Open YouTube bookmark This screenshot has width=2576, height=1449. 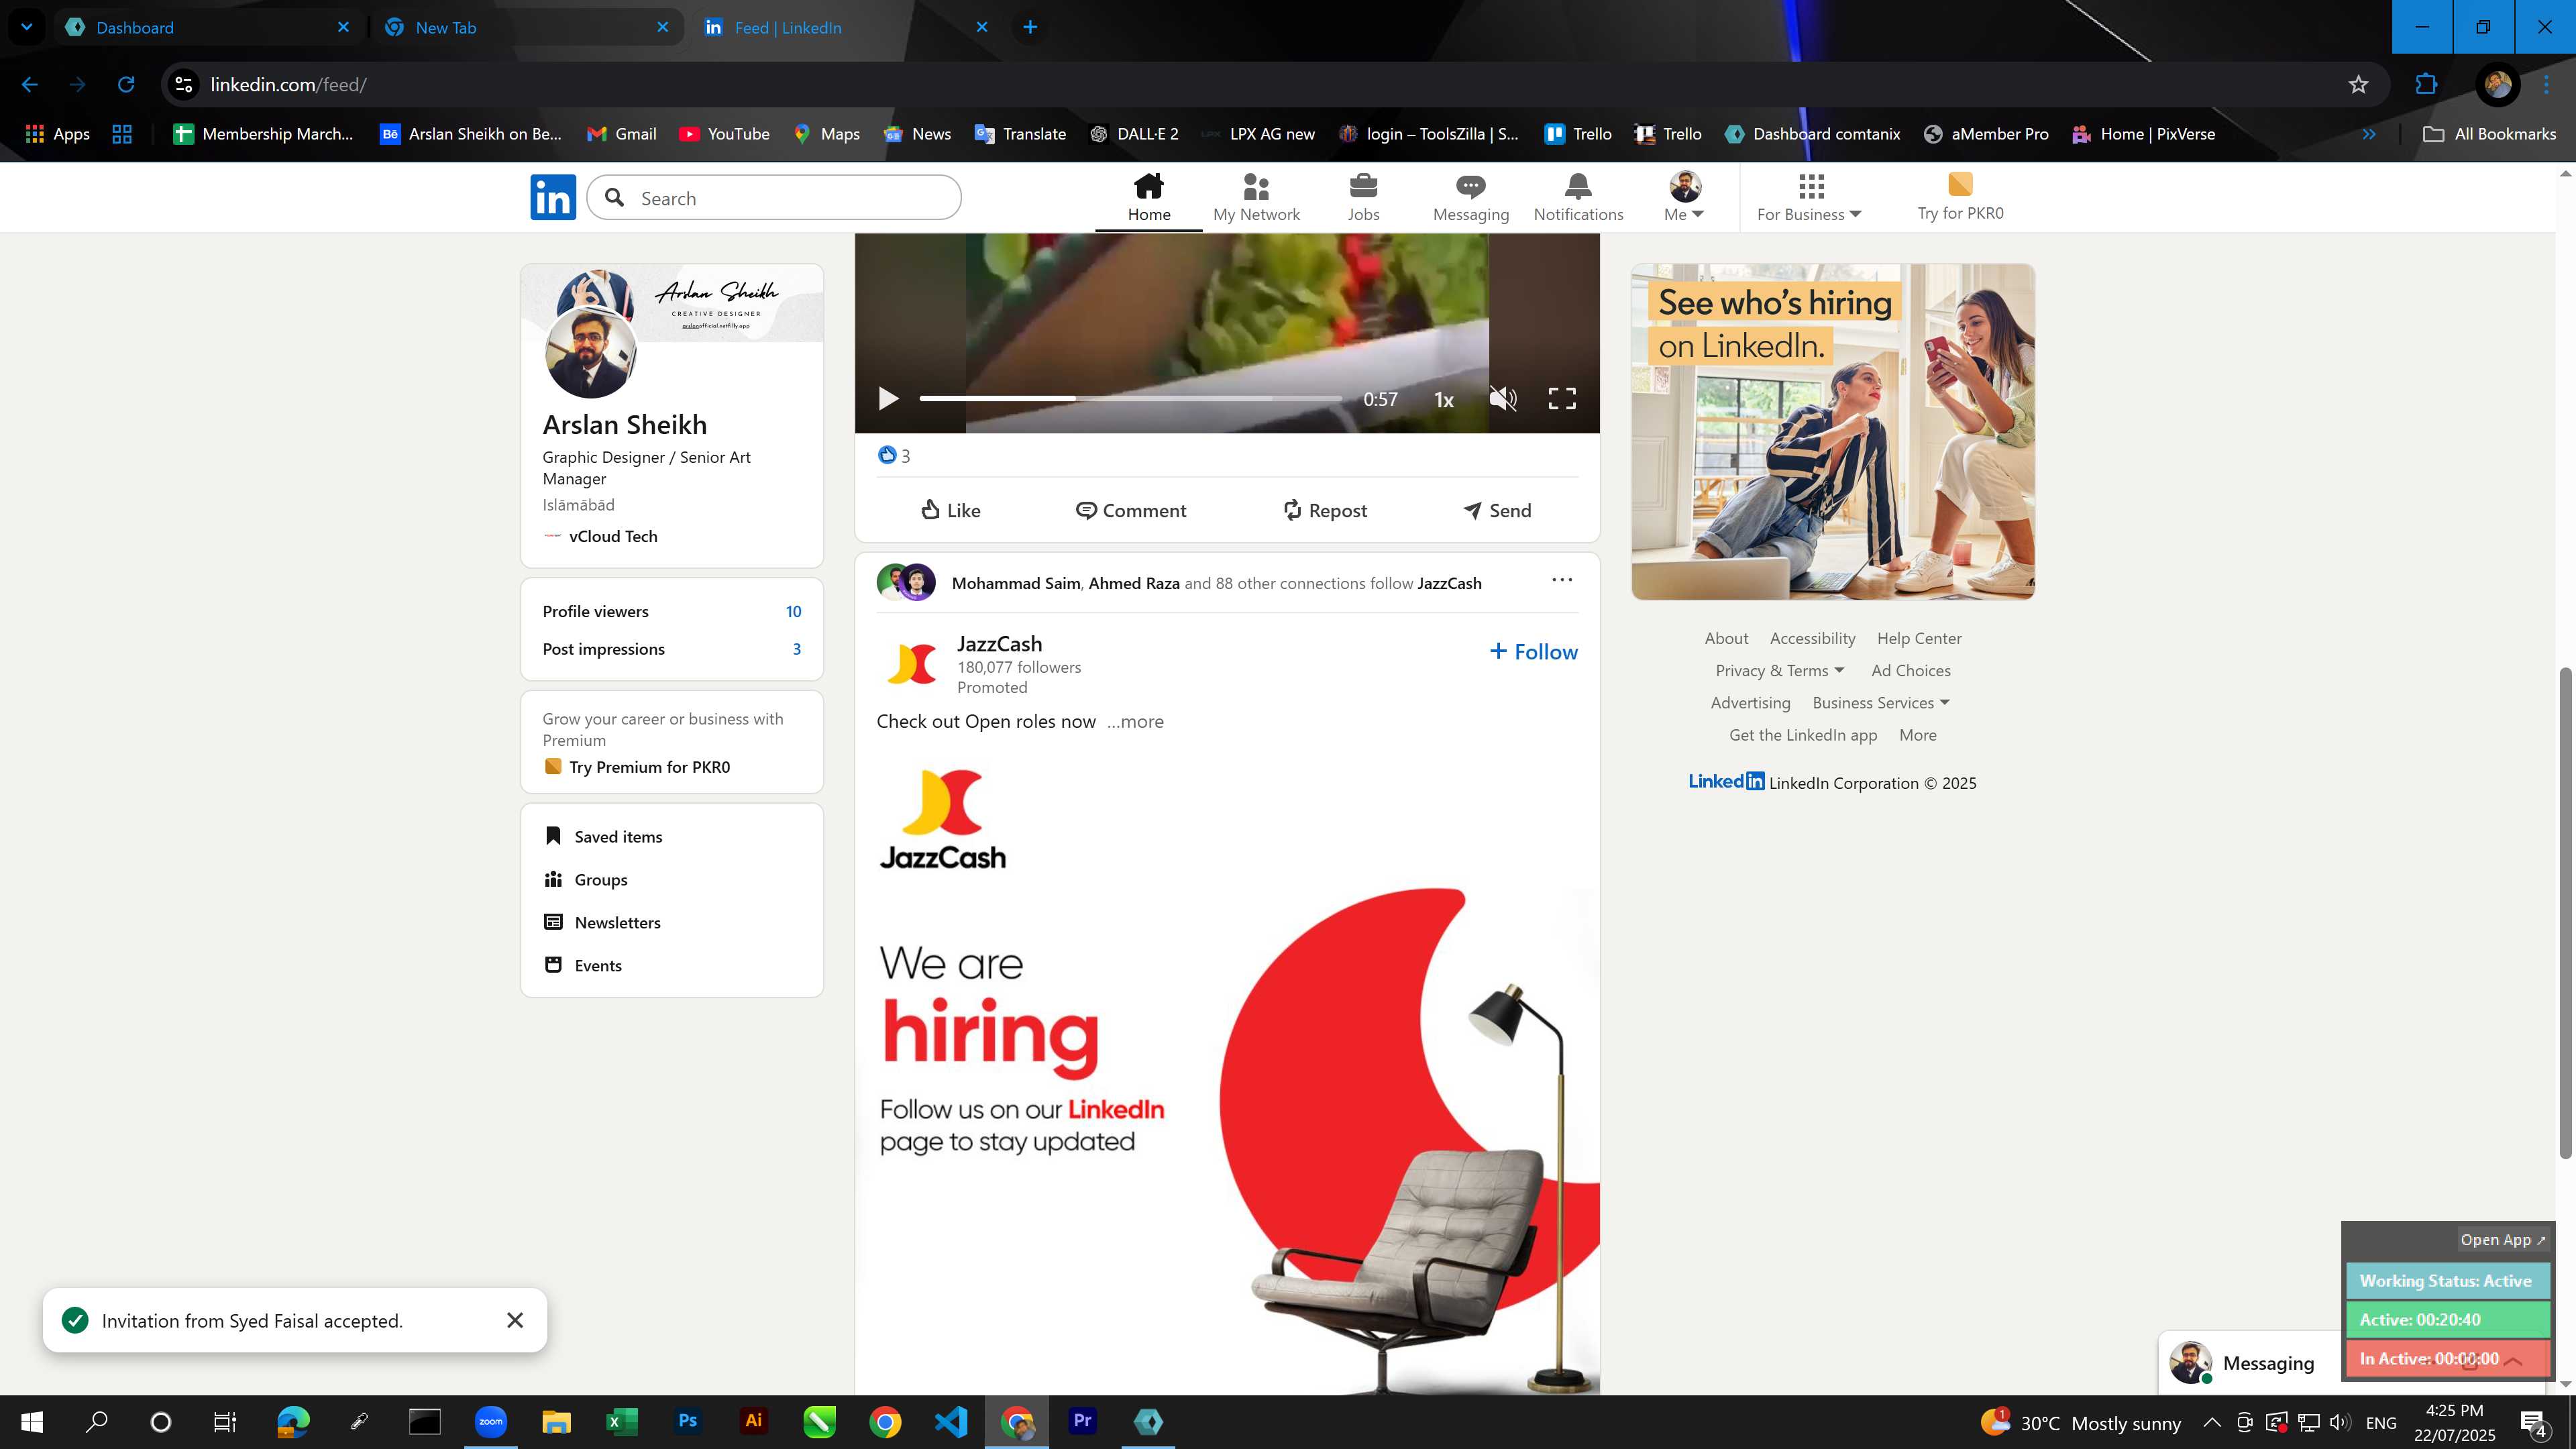(x=724, y=134)
